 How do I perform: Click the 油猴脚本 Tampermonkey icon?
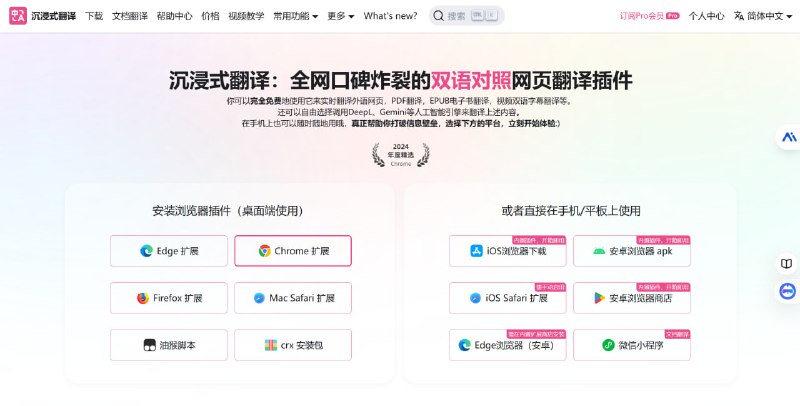click(150, 345)
